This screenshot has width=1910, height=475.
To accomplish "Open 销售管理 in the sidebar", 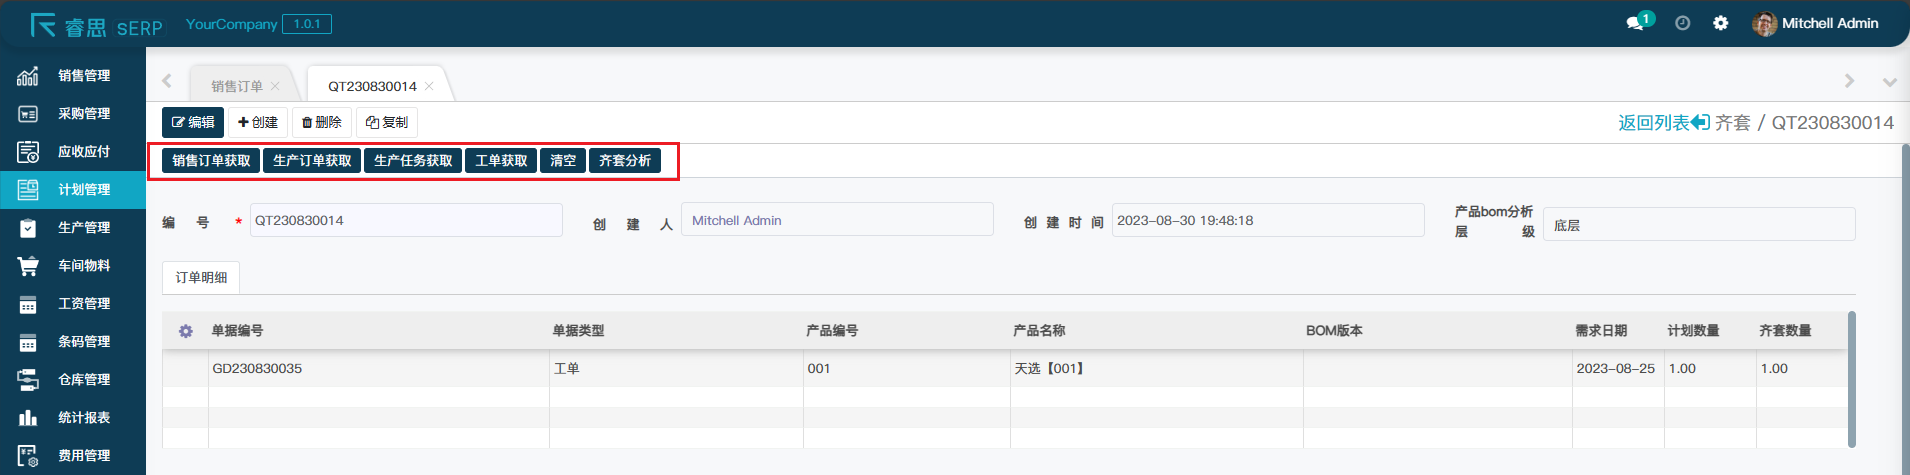I will tap(83, 76).
